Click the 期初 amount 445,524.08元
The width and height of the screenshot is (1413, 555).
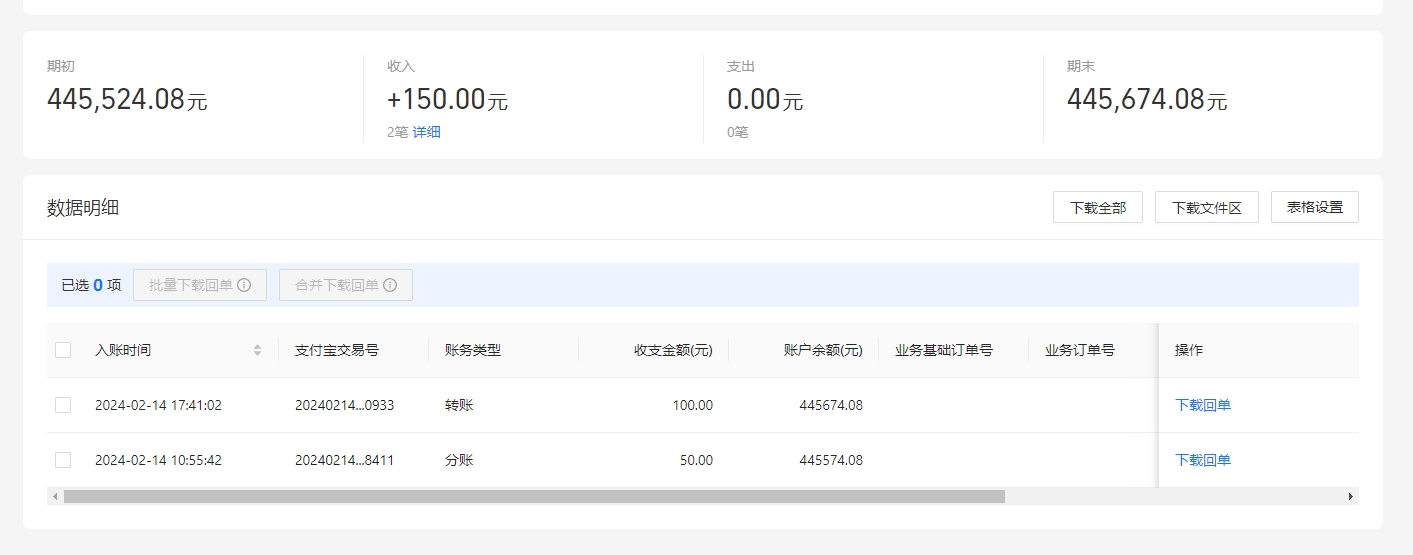point(127,99)
